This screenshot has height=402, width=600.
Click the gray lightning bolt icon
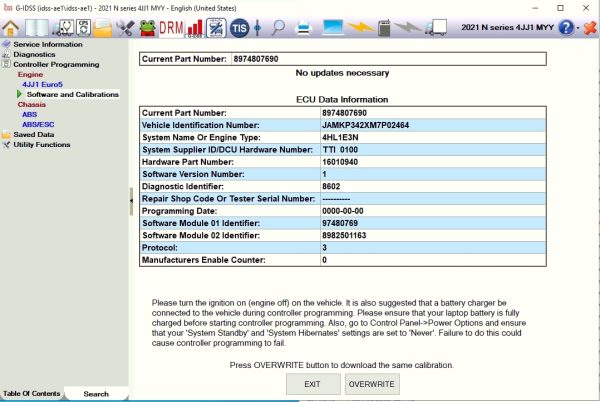(407, 27)
